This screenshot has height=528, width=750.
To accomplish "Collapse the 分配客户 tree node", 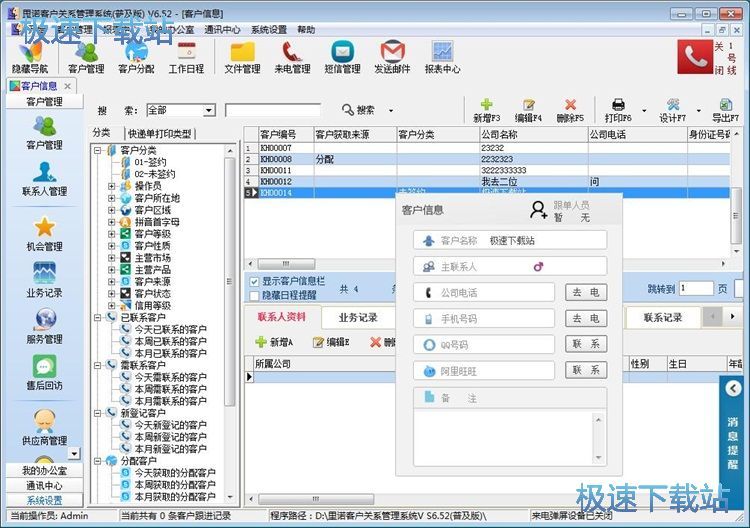I will coord(98,461).
